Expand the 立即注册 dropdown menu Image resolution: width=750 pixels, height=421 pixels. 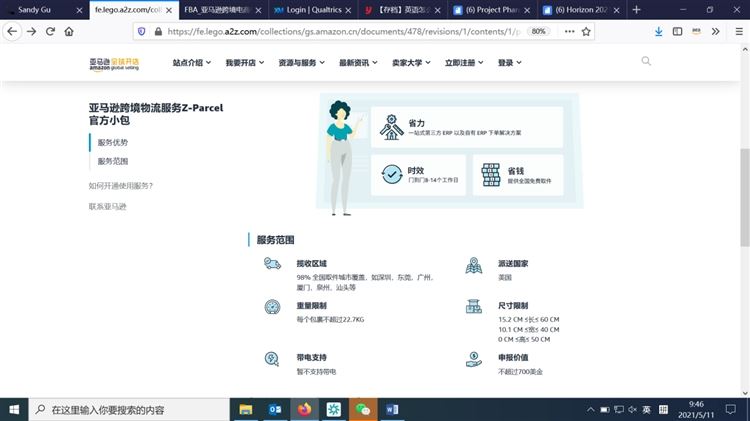click(464, 63)
